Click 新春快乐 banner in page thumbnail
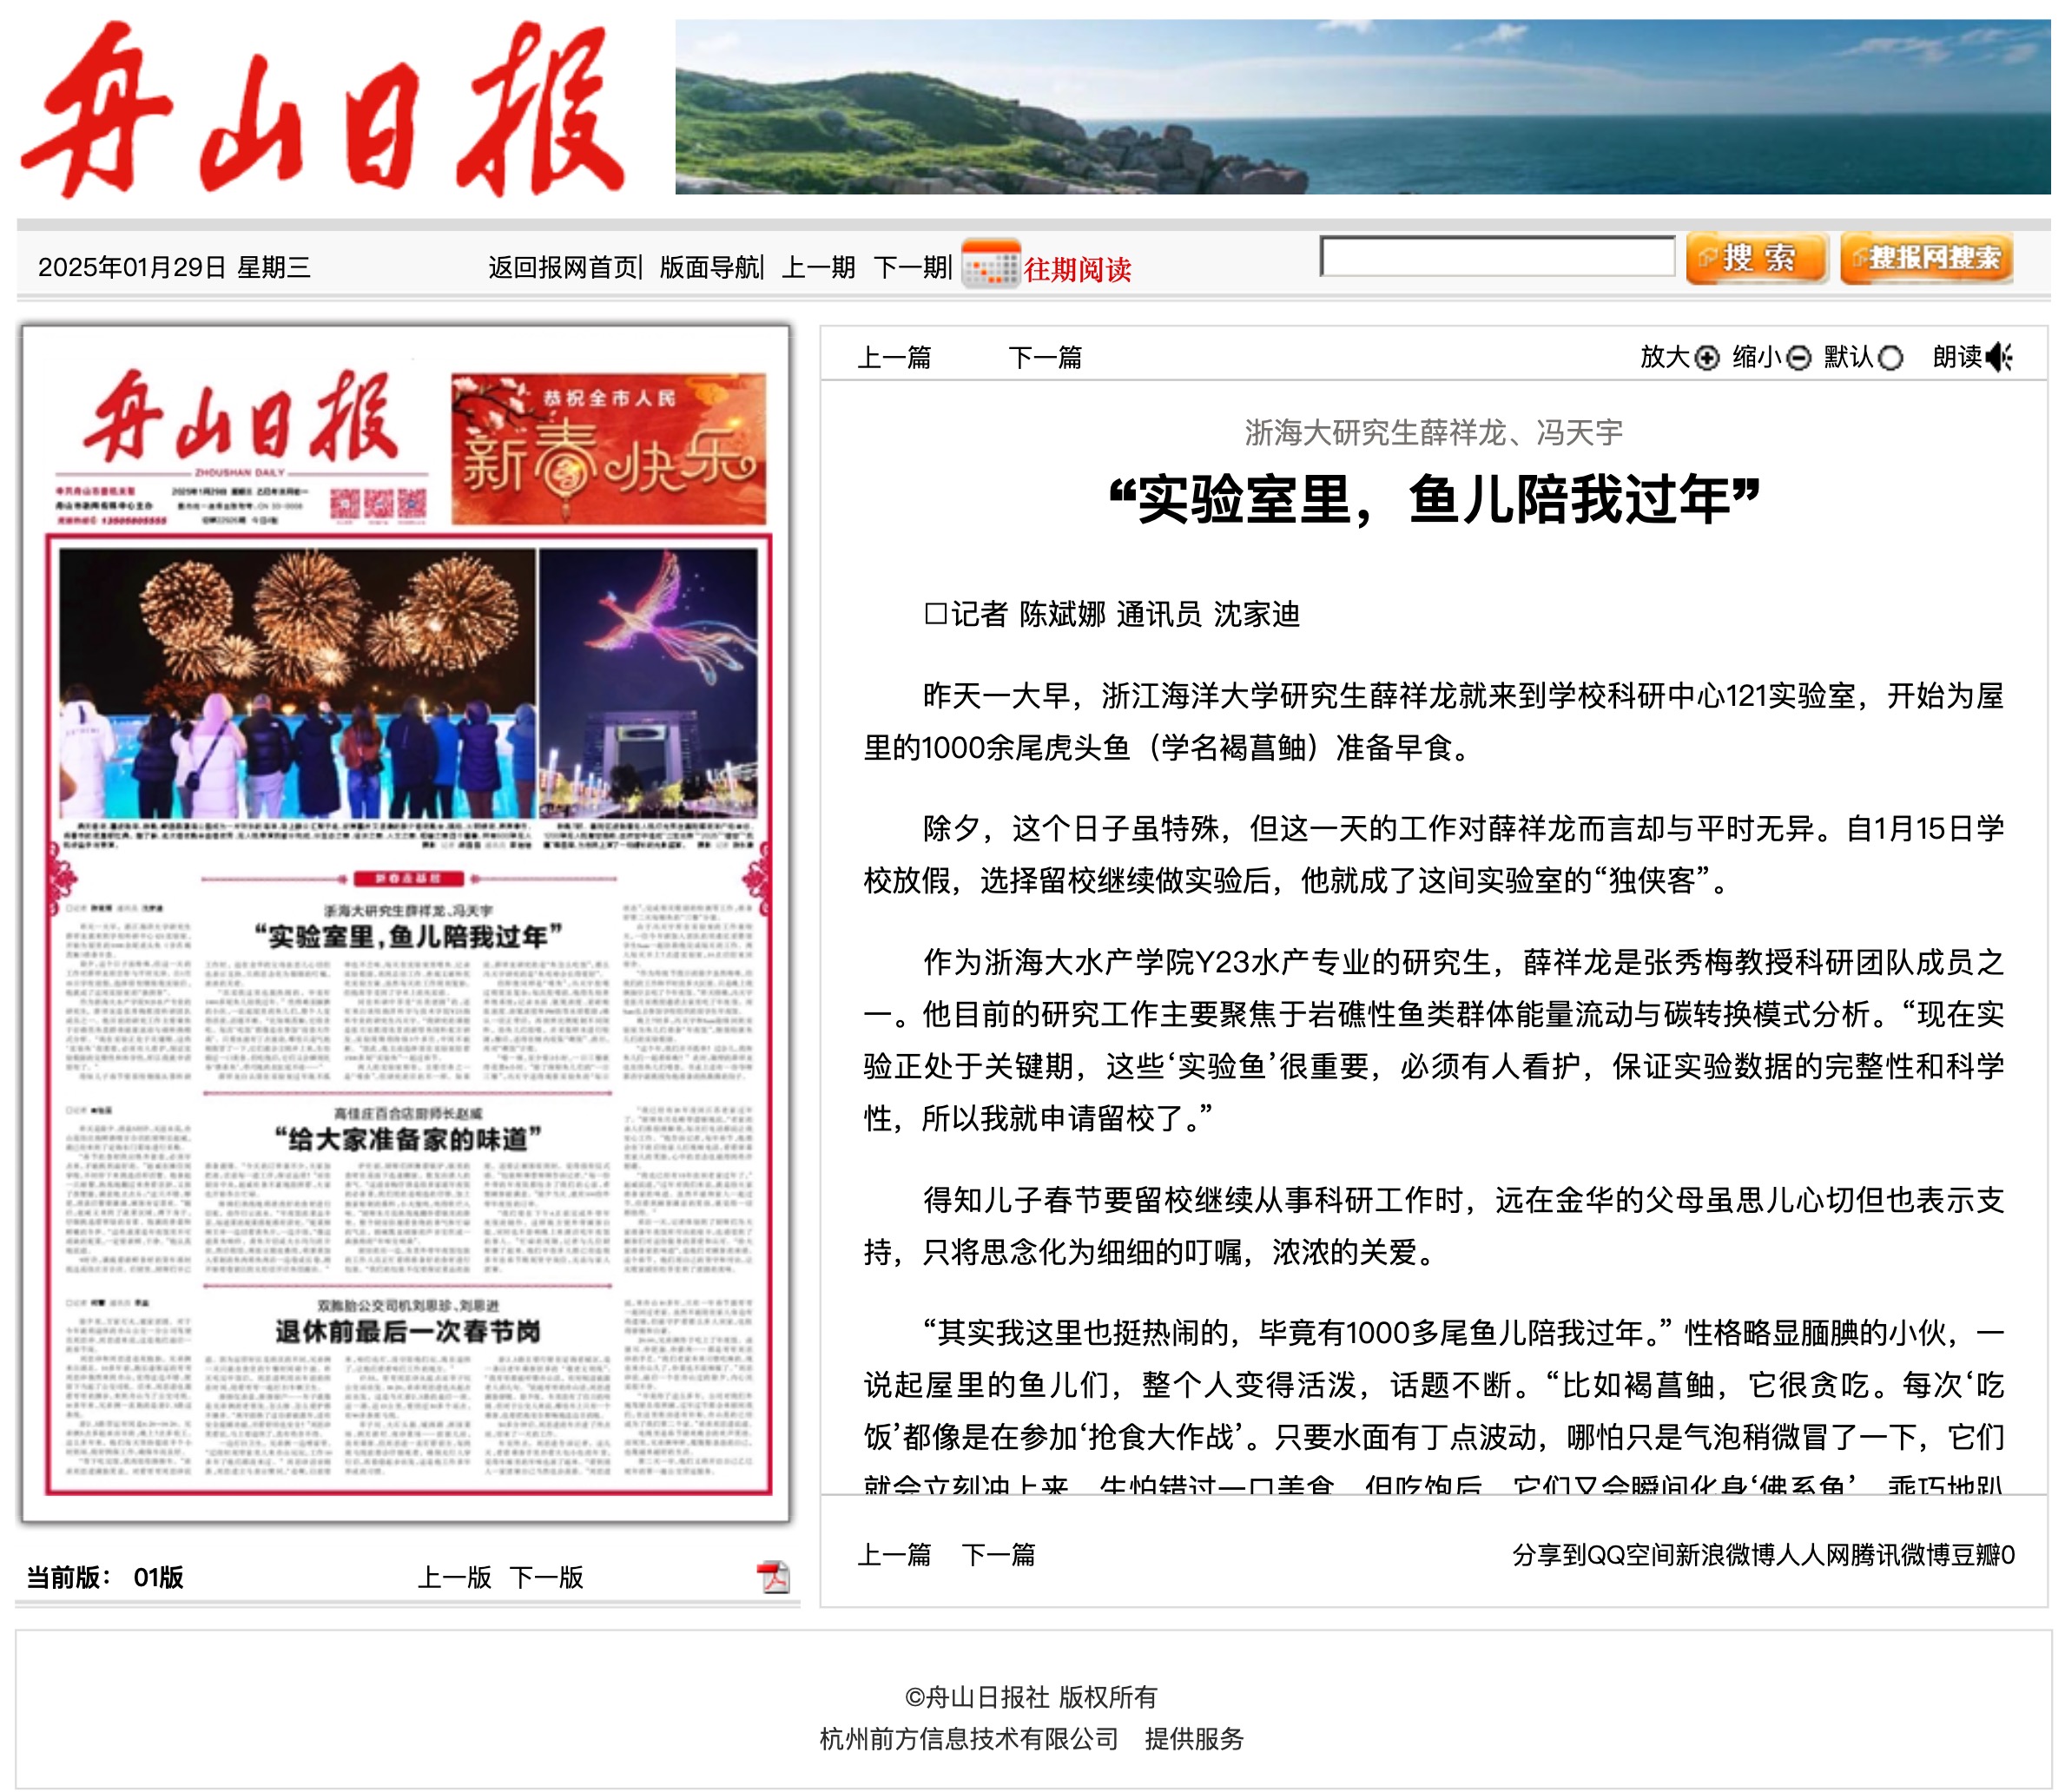 point(608,449)
